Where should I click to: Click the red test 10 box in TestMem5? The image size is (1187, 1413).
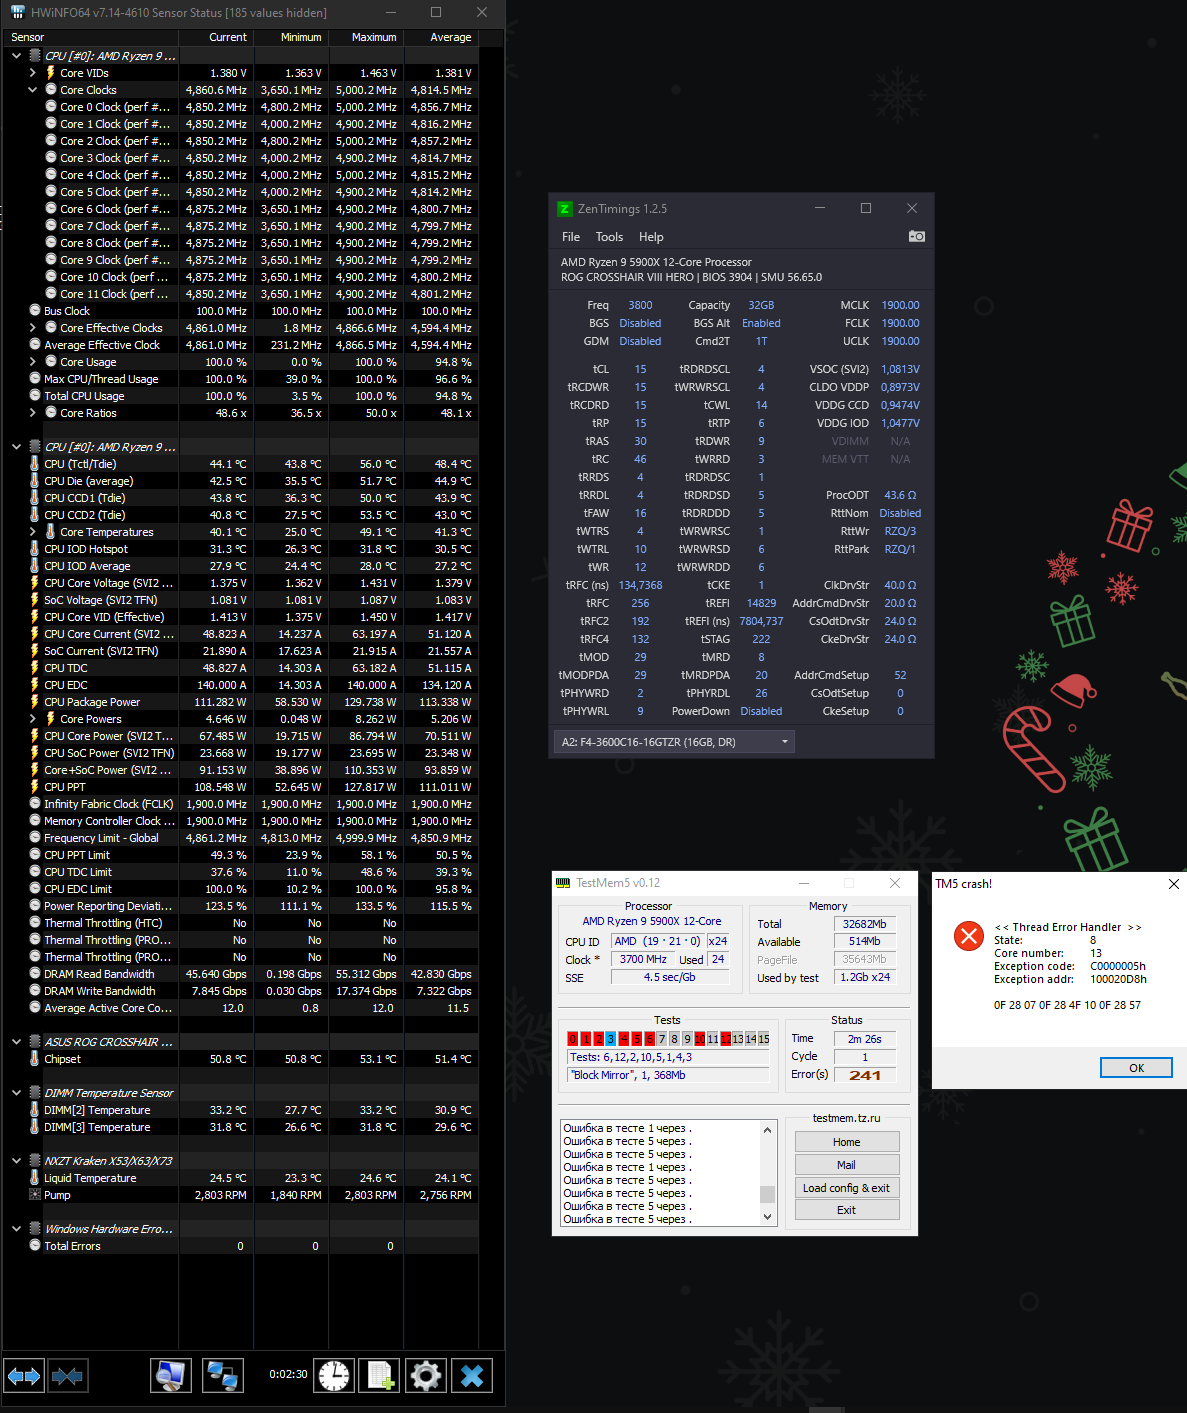point(700,1039)
